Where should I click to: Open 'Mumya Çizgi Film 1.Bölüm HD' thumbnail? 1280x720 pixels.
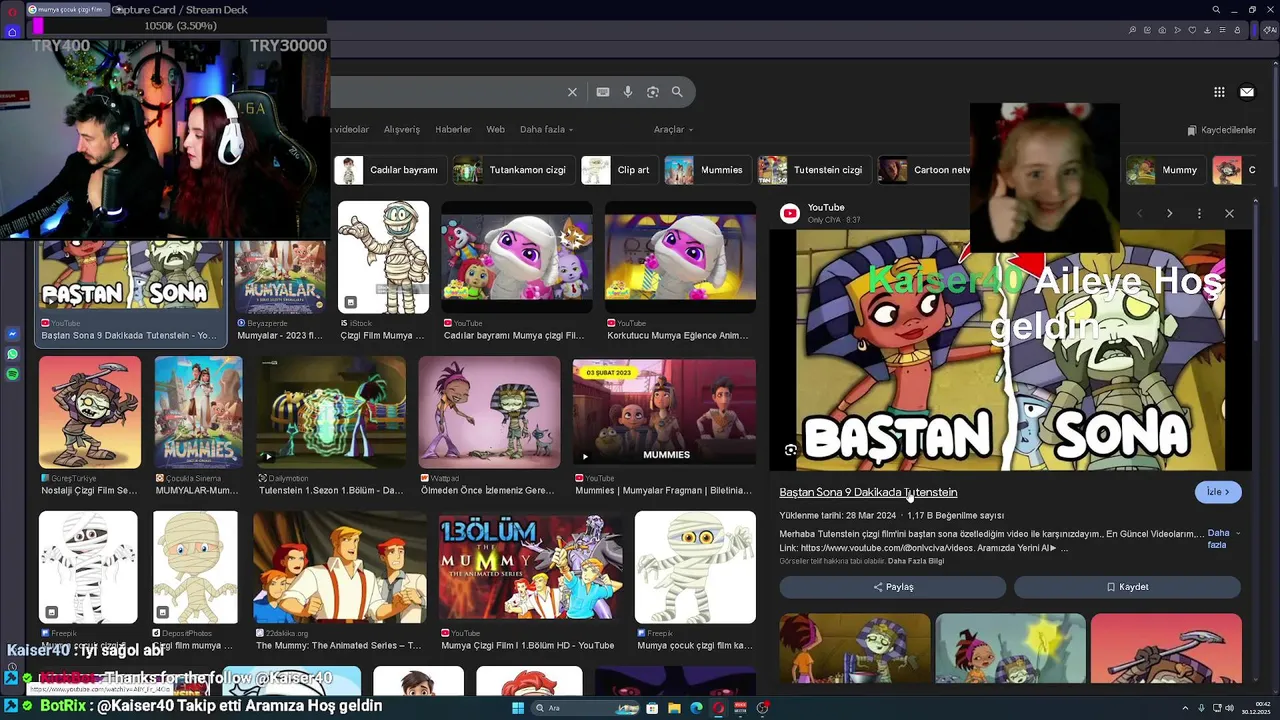(531, 567)
